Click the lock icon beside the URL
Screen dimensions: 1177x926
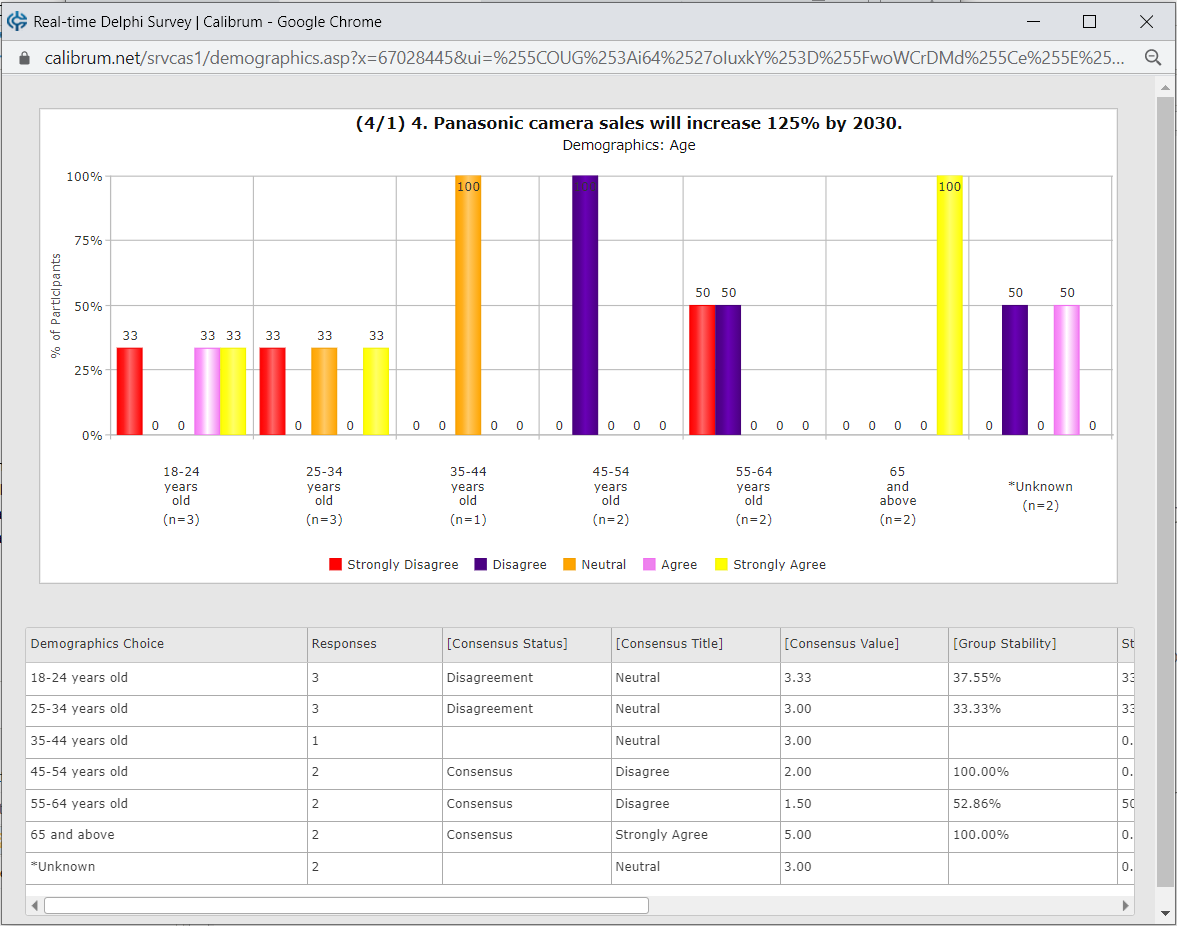[x=26, y=58]
